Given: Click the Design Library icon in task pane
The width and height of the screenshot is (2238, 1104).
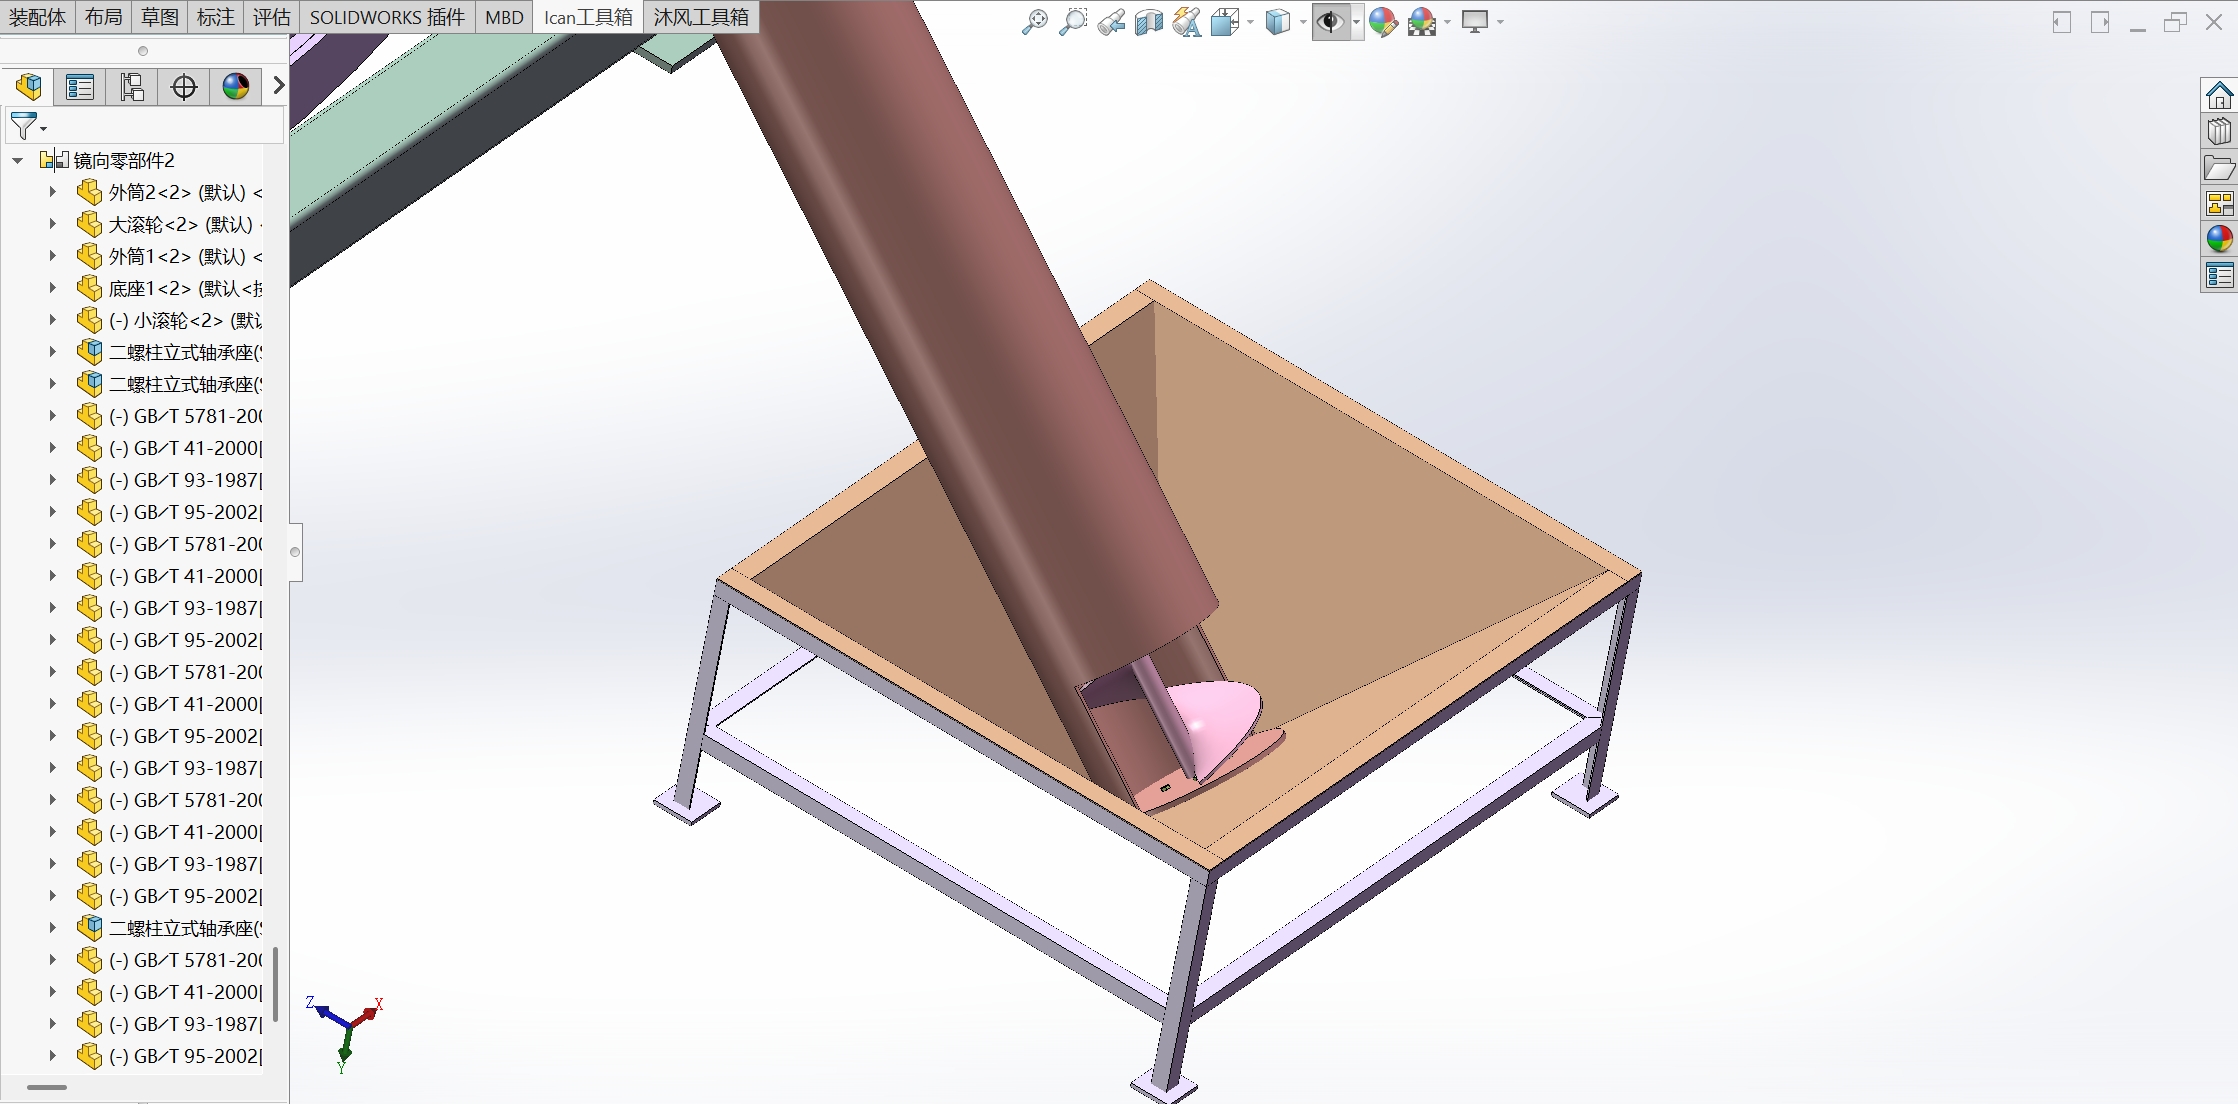Looking at the screenshot, I should point(2219,131).
